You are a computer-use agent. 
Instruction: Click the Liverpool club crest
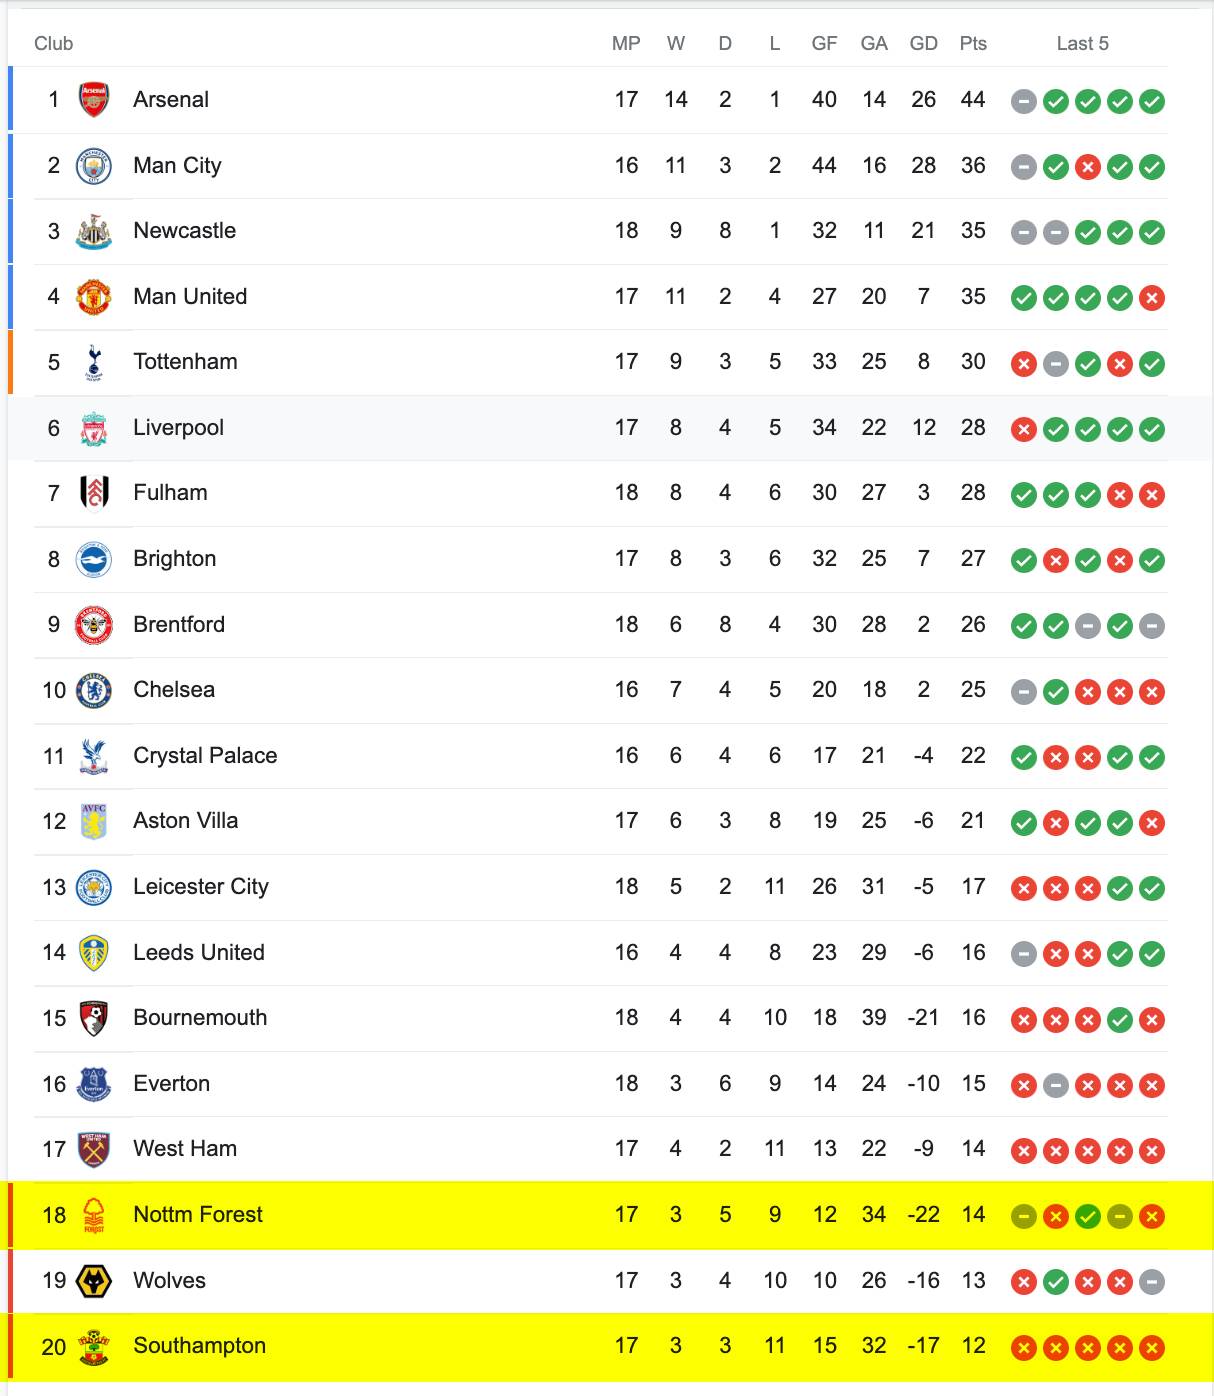coord(94,428)
